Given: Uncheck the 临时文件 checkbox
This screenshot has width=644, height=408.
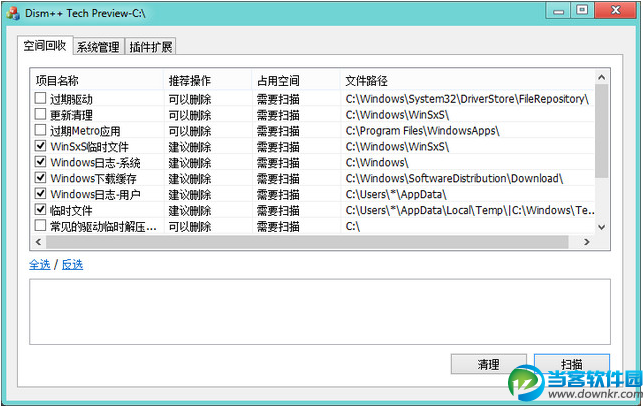Looking at the screenshot, I should click(40, 210).
